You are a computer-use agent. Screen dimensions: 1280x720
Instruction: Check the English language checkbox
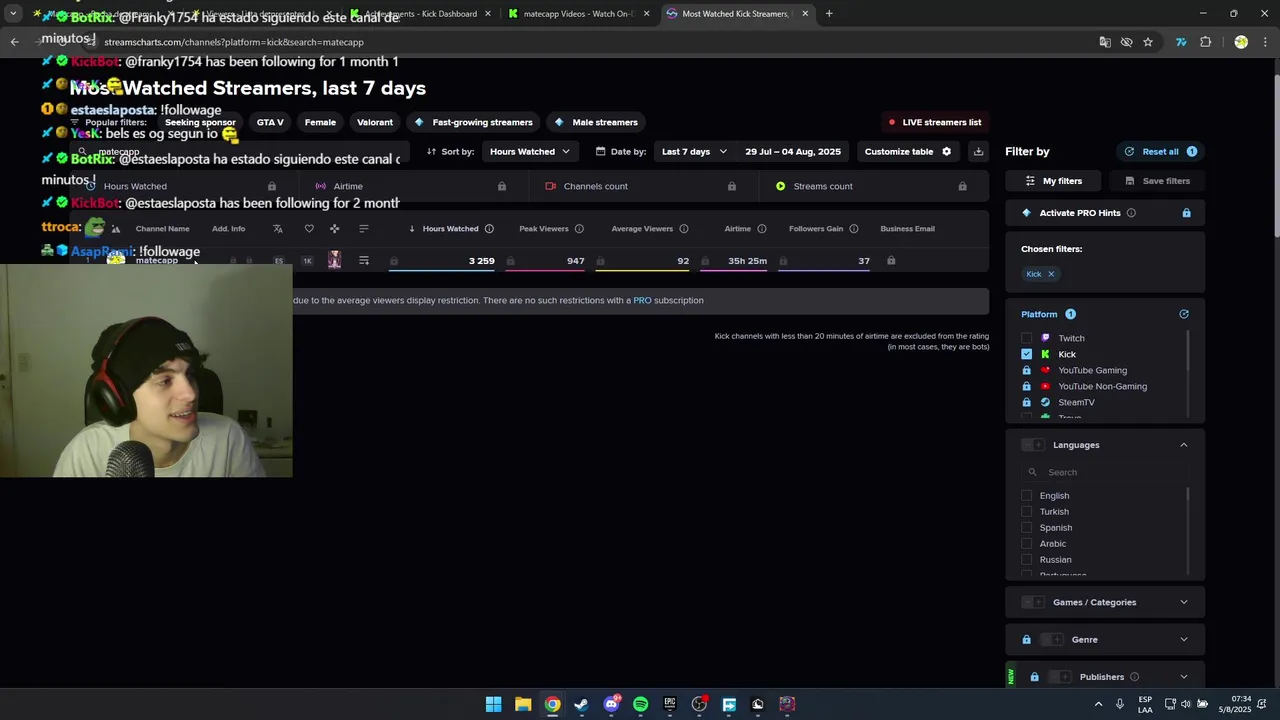pyautogui.click(x=1027, y=496)
